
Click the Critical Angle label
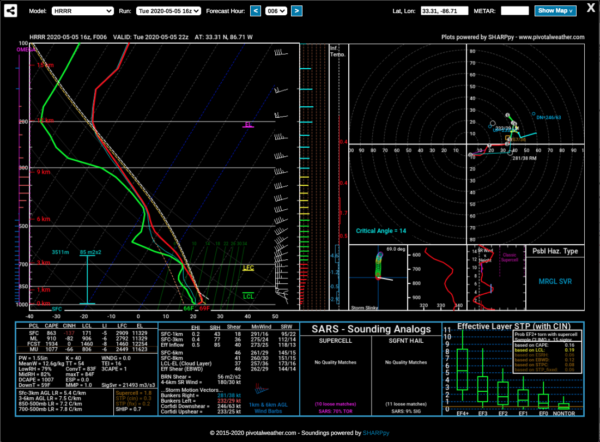tap(380, 230)
